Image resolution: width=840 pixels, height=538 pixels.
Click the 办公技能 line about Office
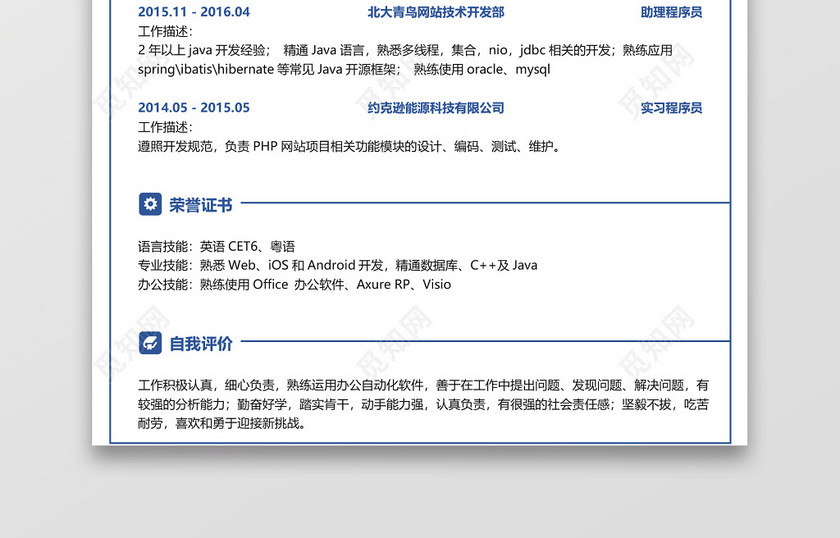294,285
